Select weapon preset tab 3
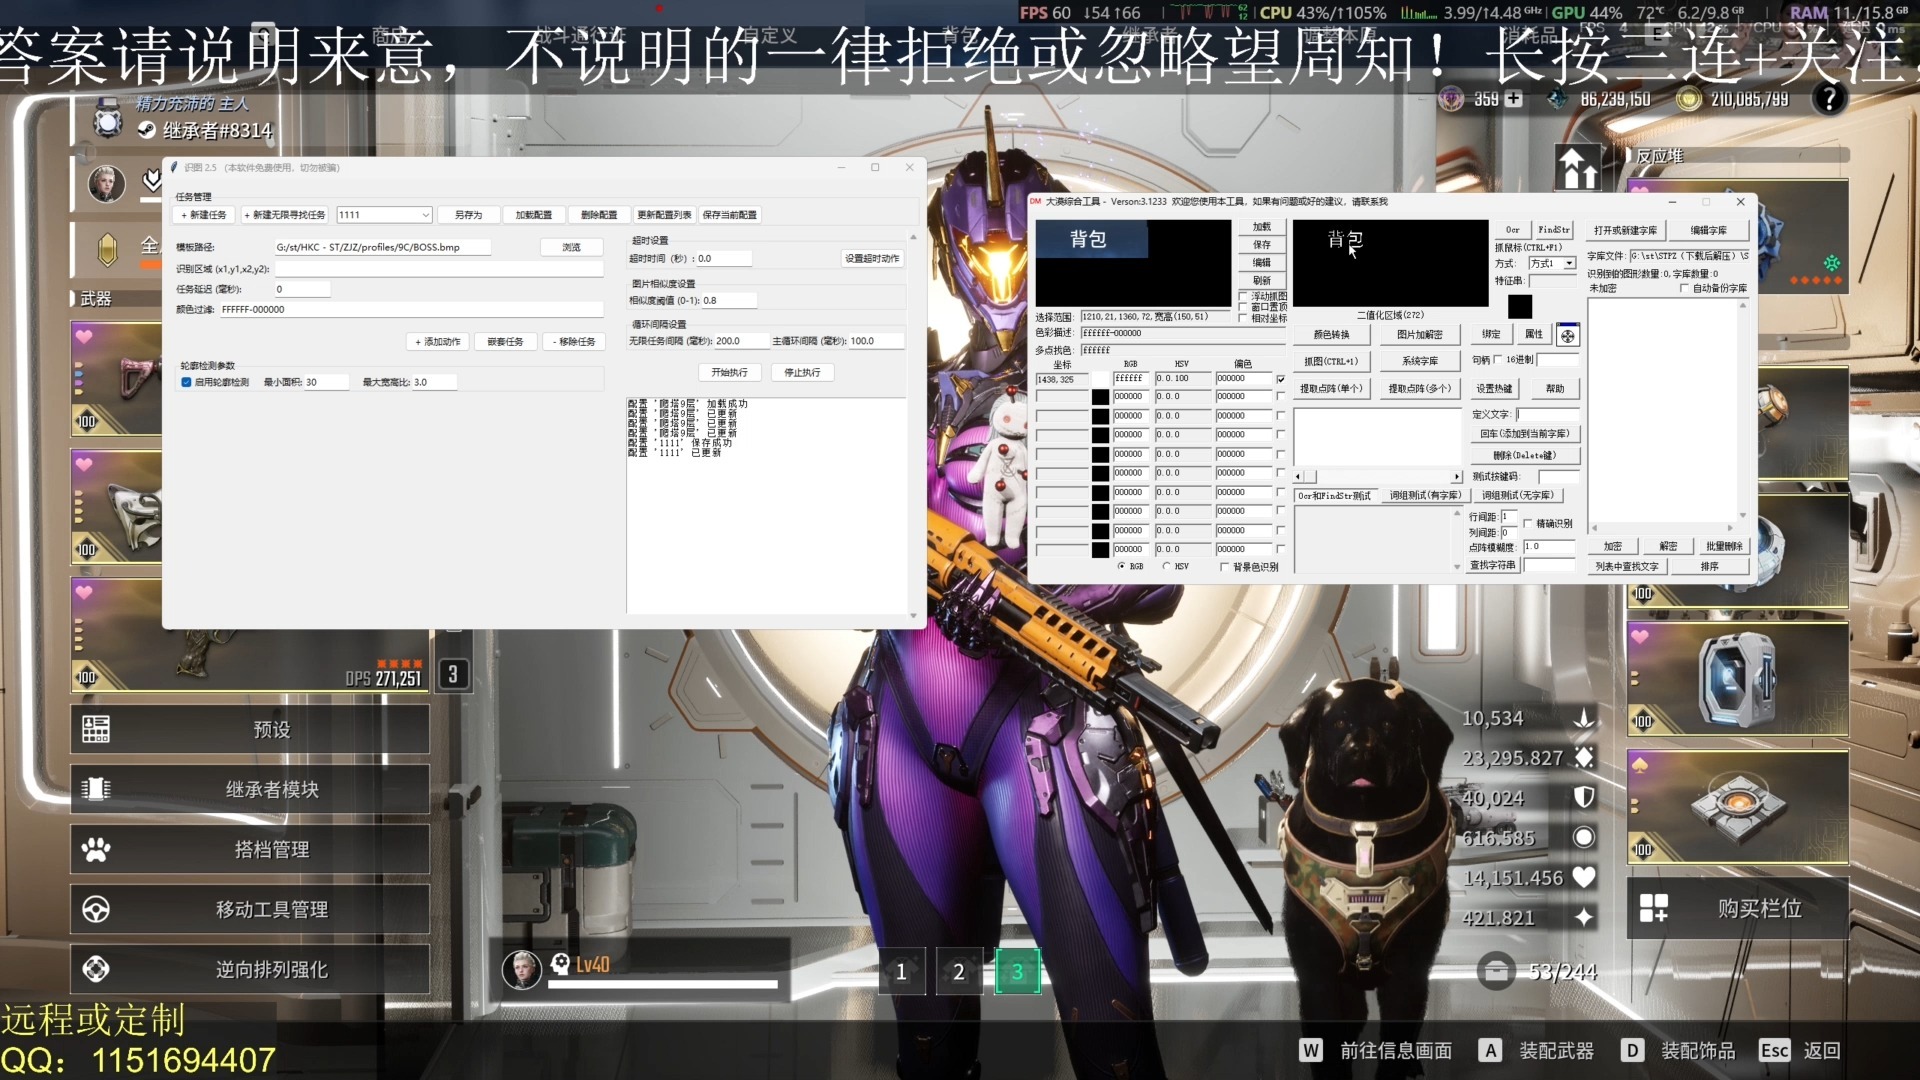Viewport: 1920px width, 1080px height. (x=1017, y=971)
